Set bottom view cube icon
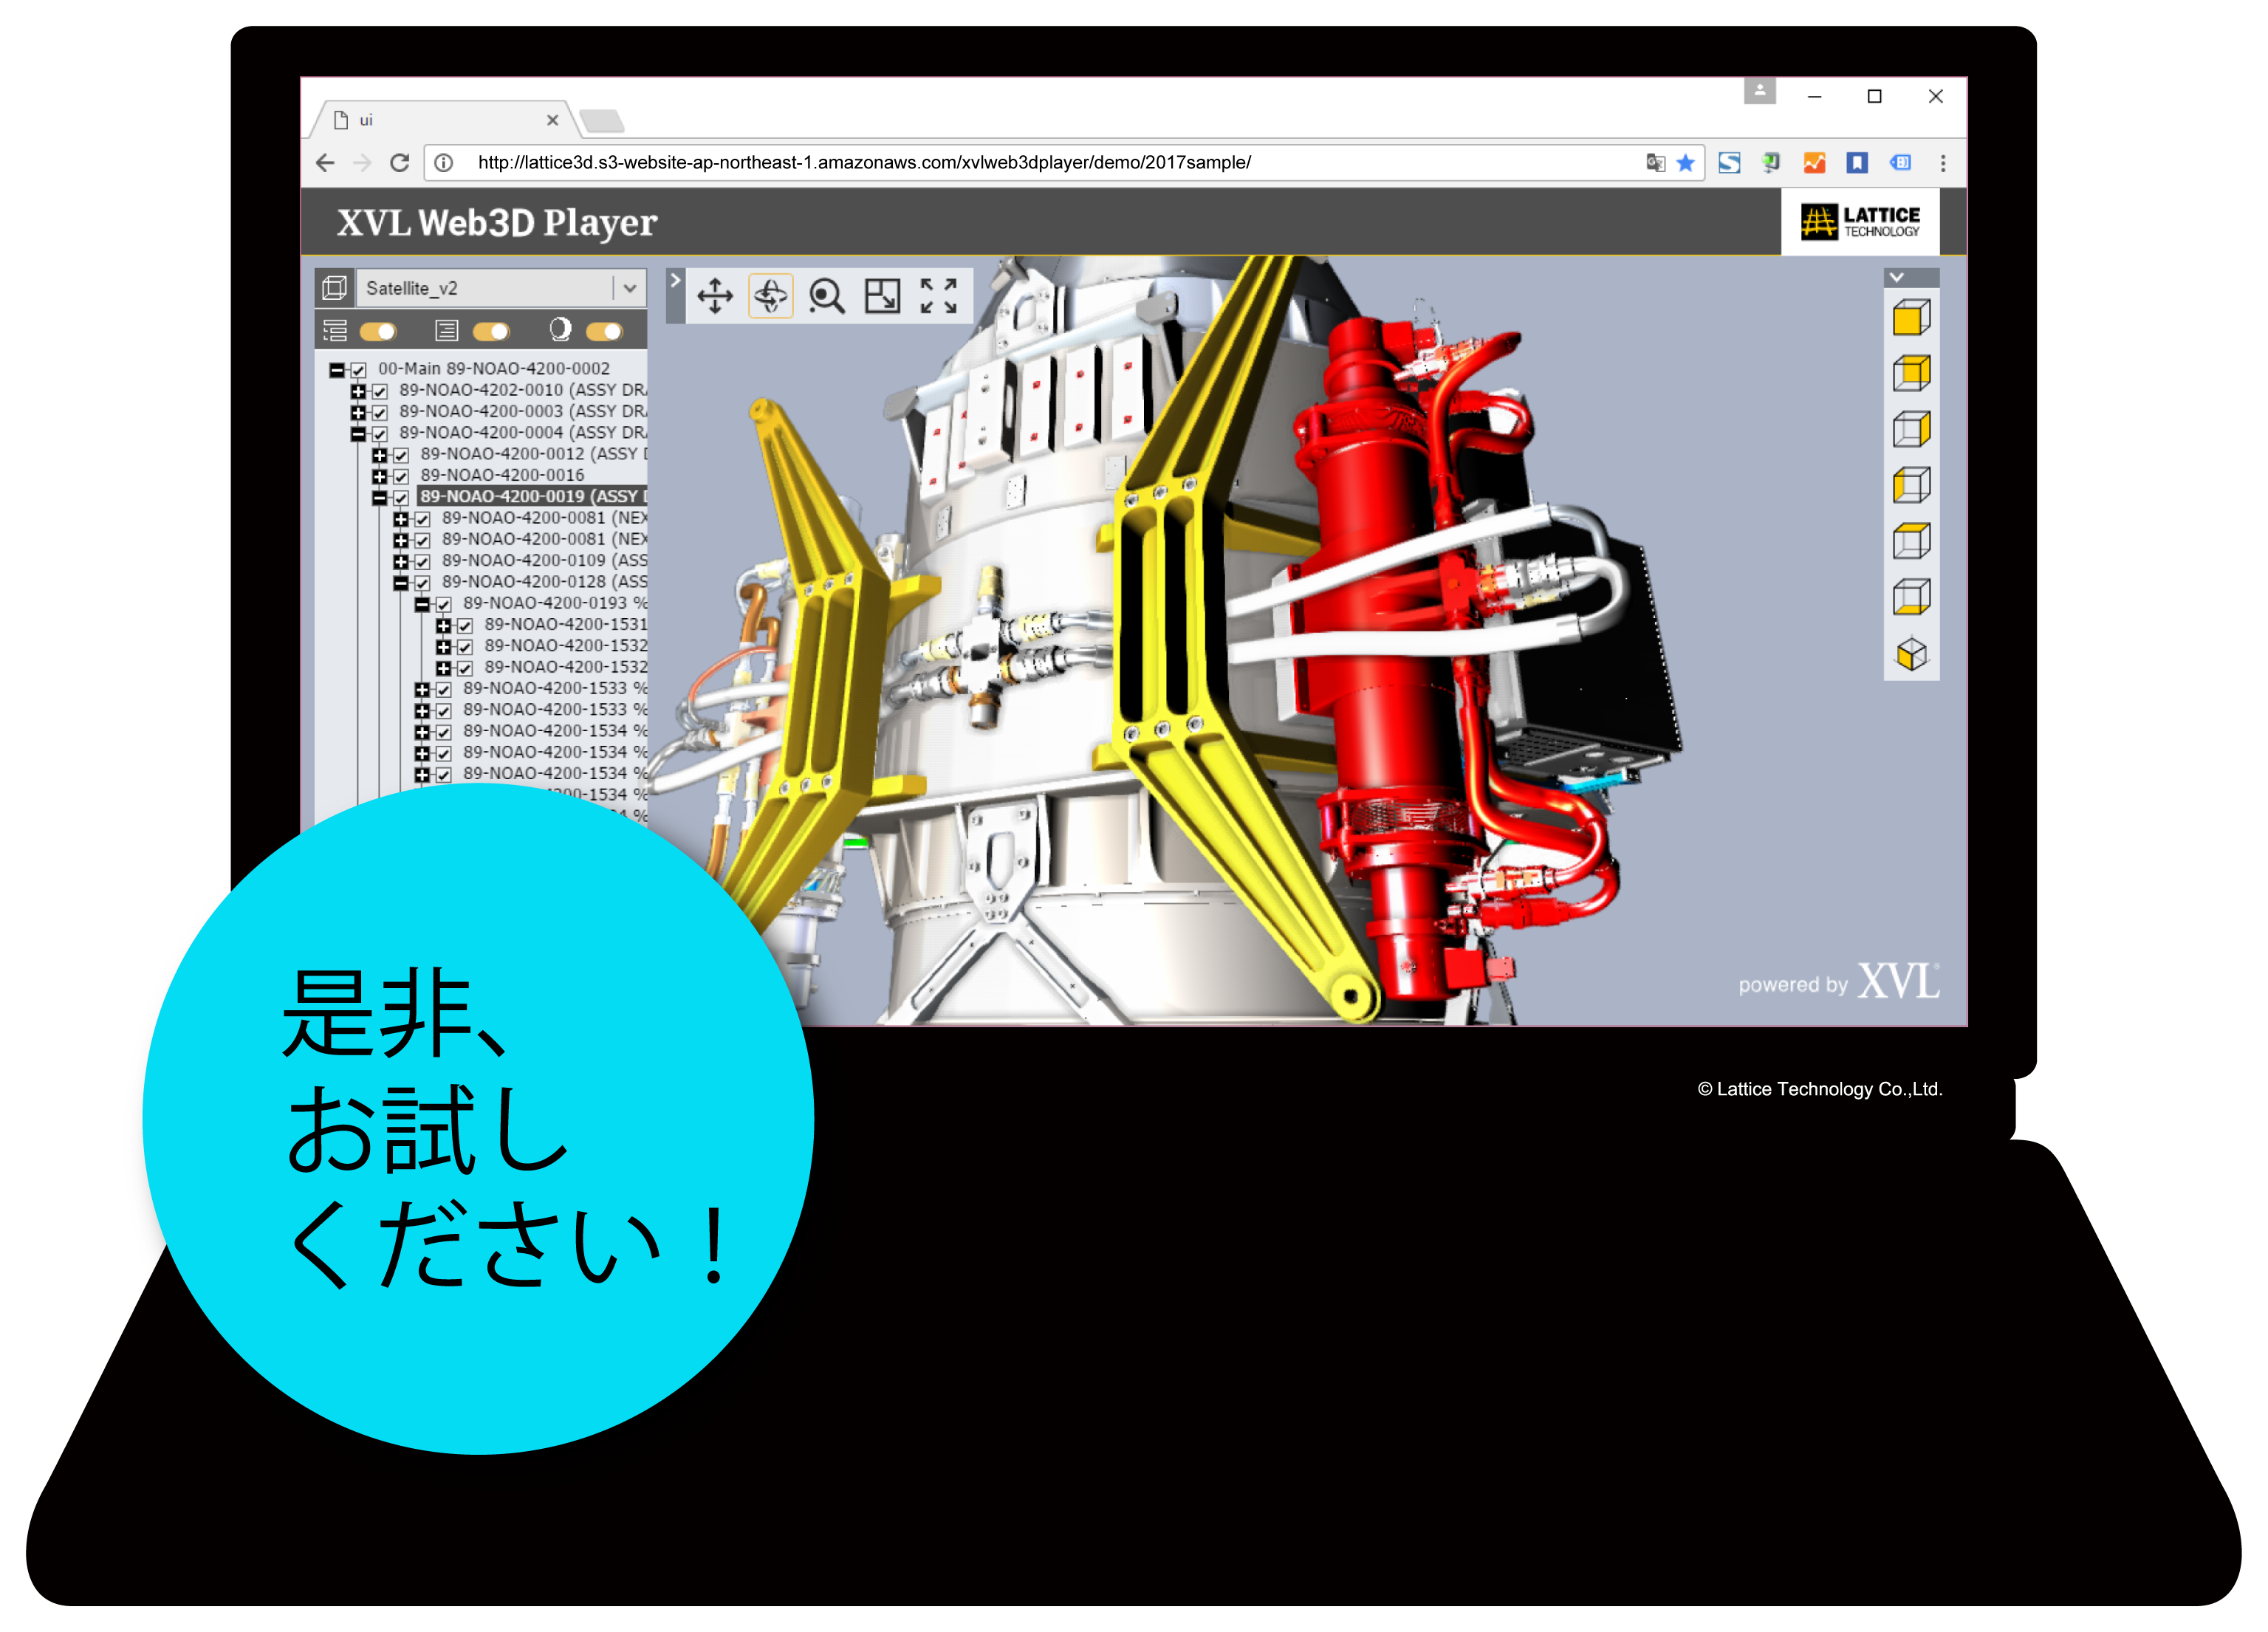The height and width of the screenshot is (1632, 2268). tap(1911, 598)
